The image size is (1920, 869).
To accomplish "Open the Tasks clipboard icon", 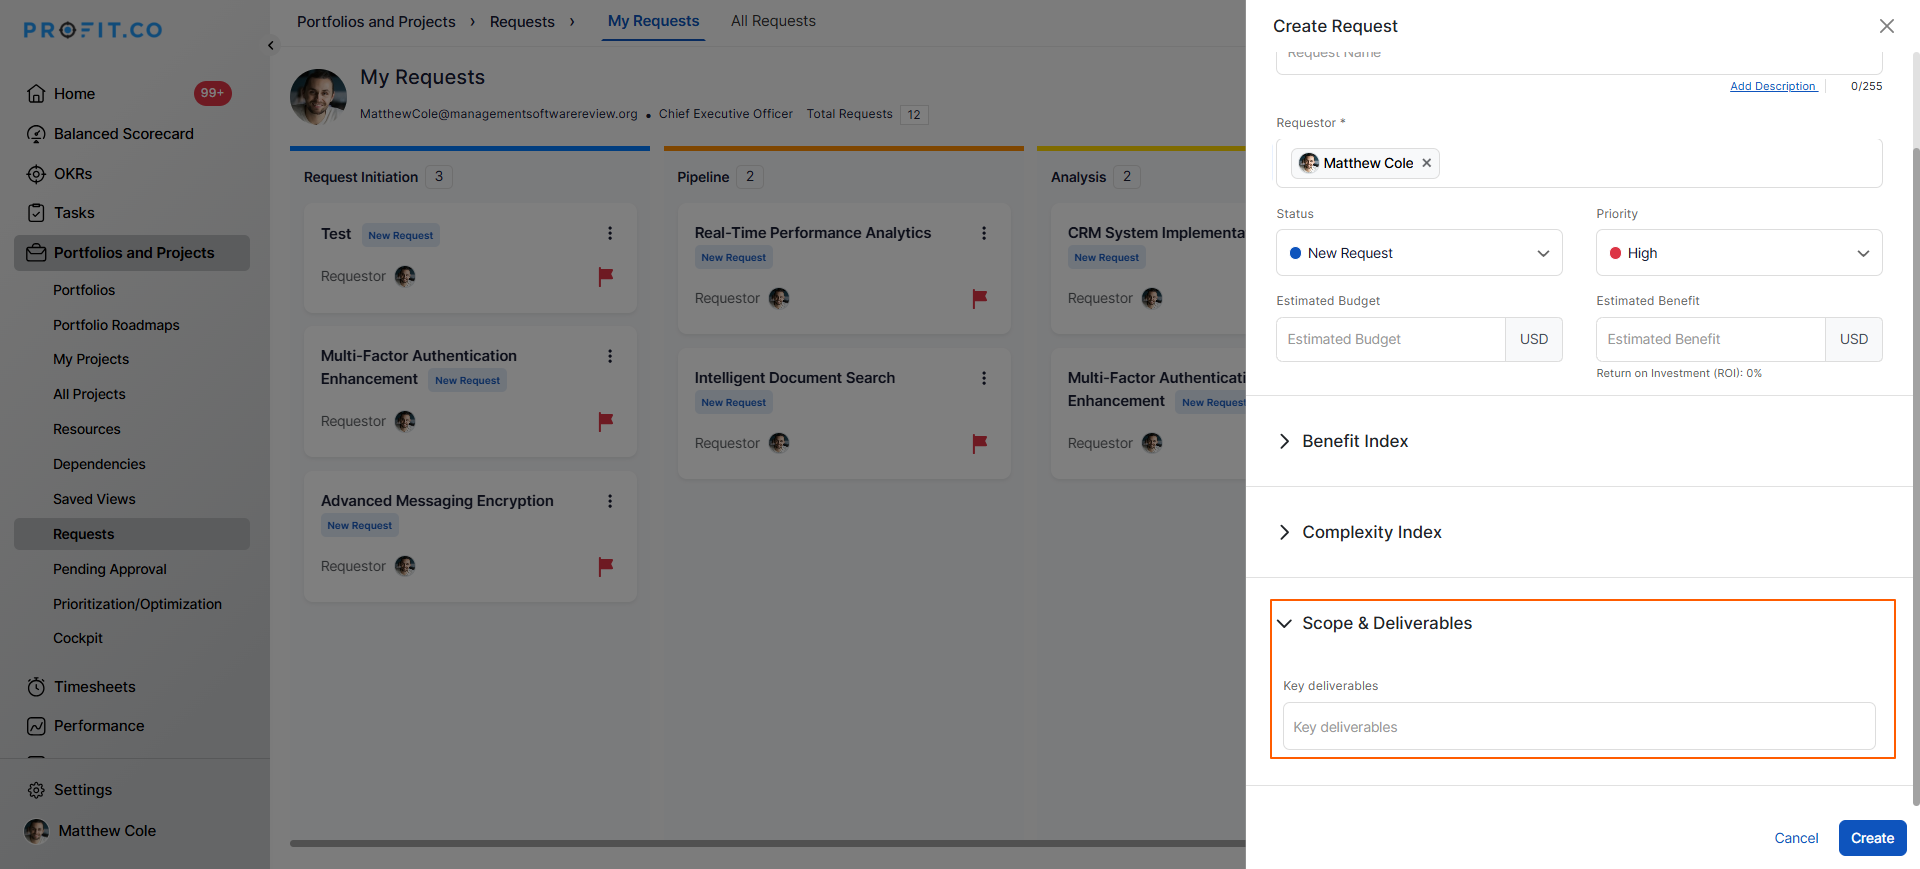I will (36, 213).
